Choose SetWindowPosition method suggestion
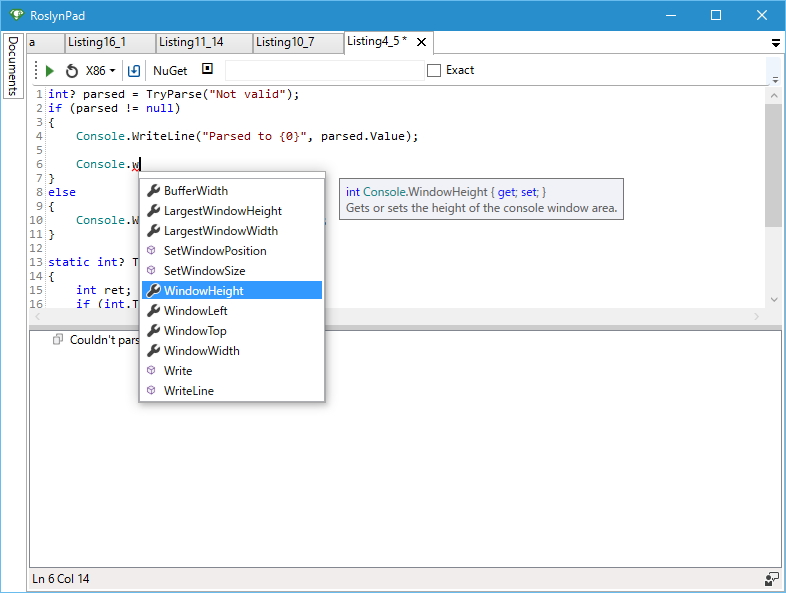The image size is (786, 593). pyautogui.click(x=232, y=251)
